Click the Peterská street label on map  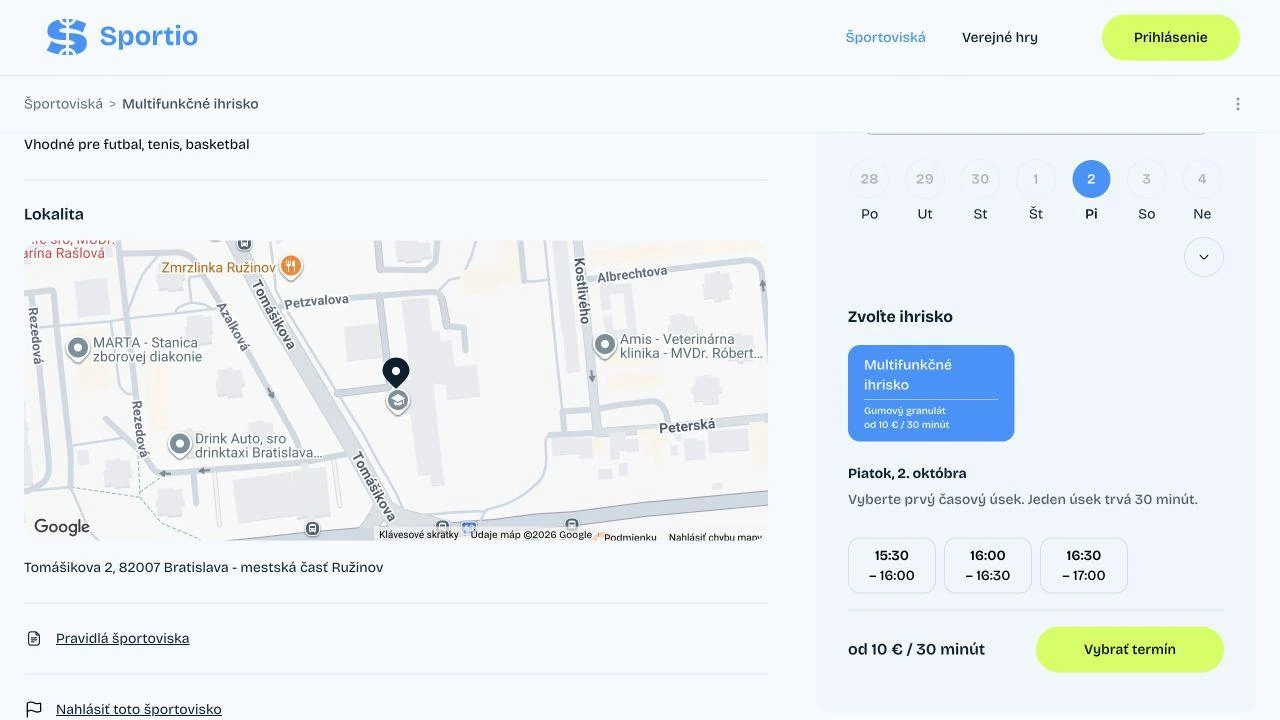pyautogui.click(x=687, y=427)
